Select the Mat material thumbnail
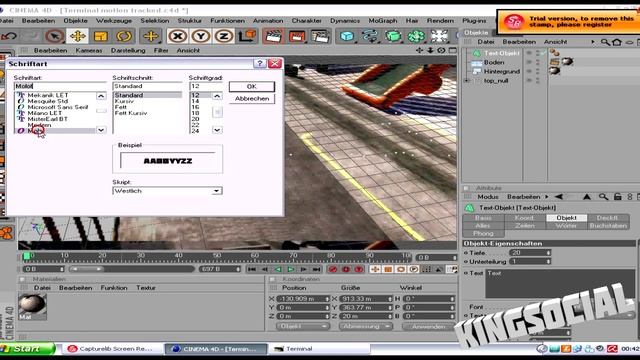The image size is (640, 360). (x=32, y=306)
